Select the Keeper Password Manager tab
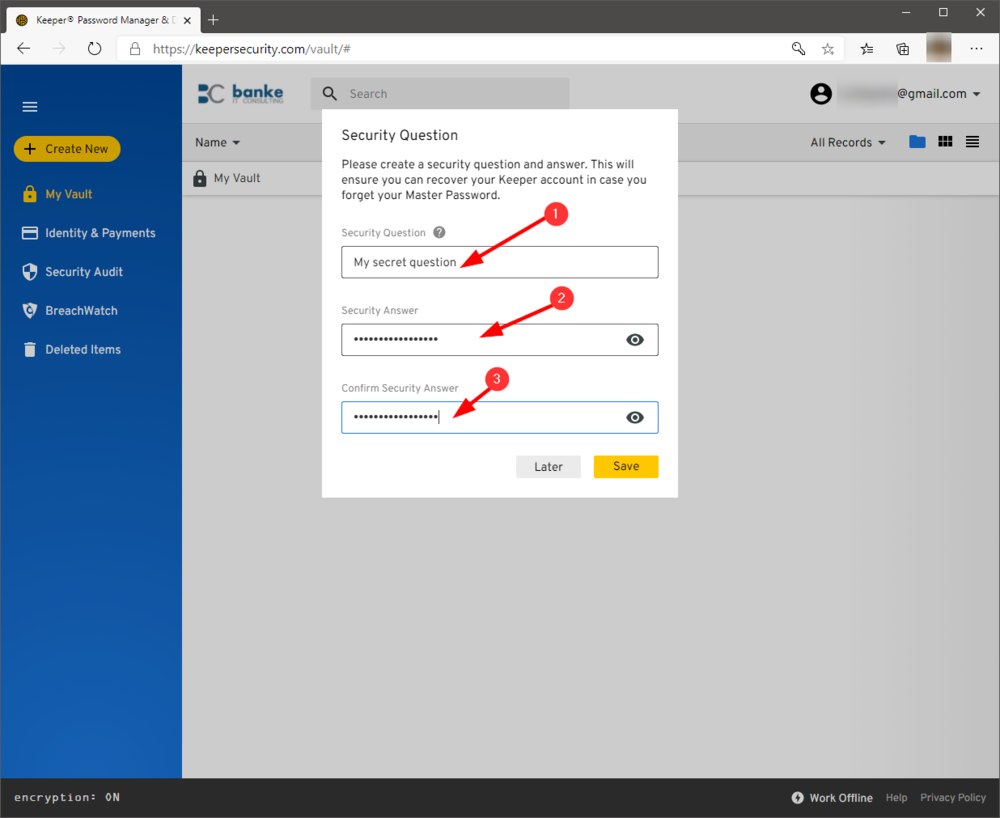This screenshot has width=1000, height=818. tap(103, 20)
